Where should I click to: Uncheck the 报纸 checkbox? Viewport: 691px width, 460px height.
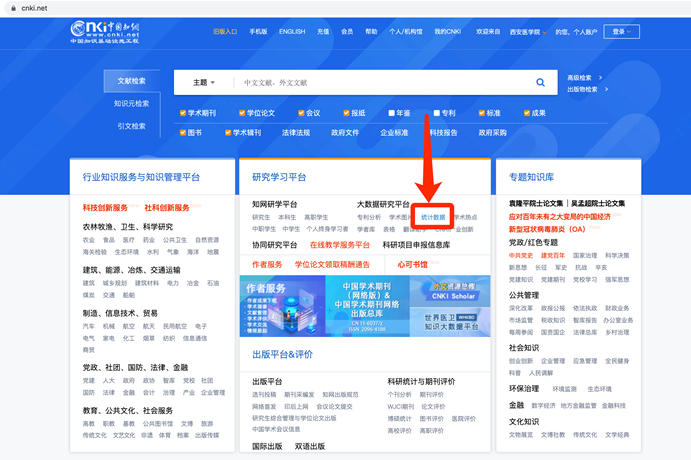346,113
